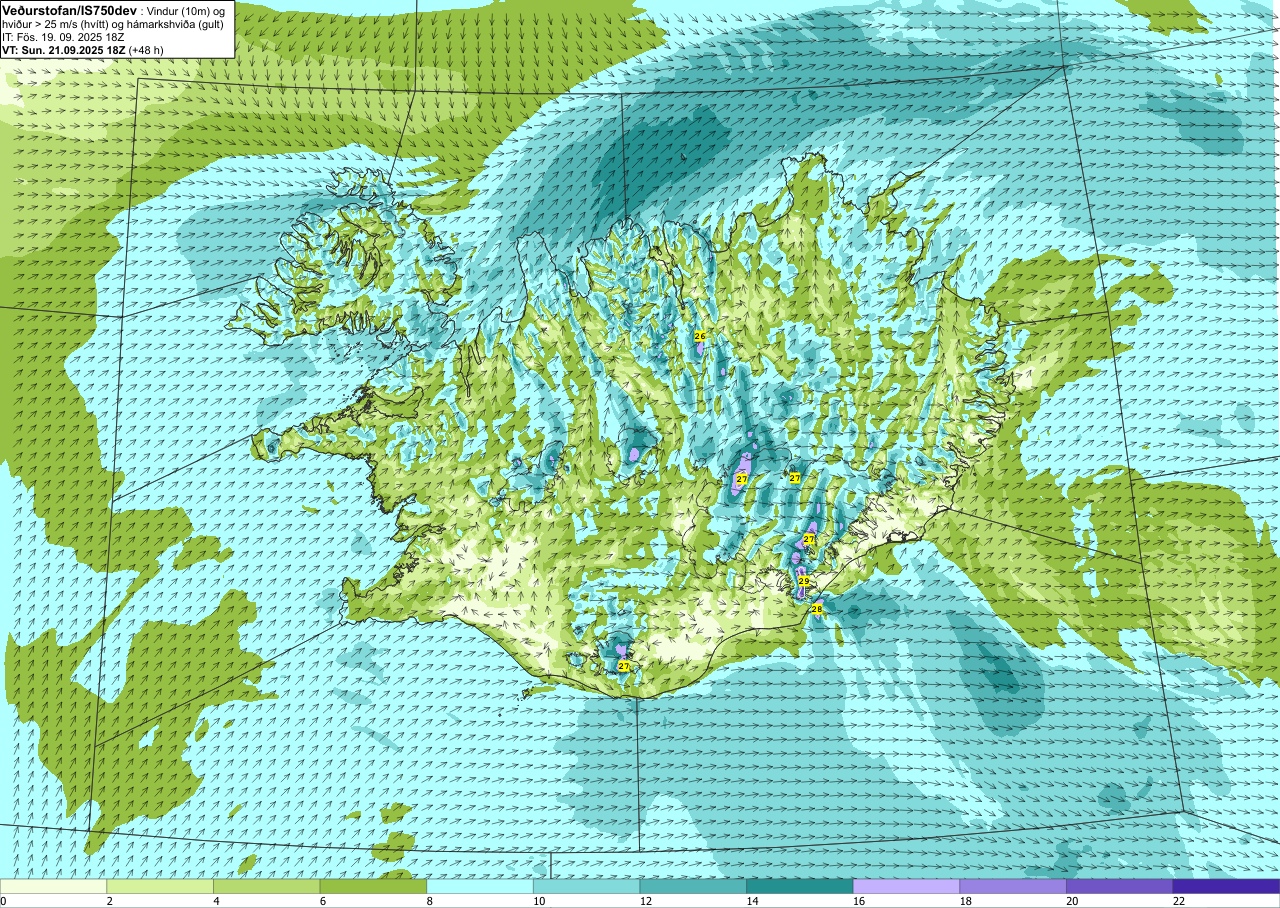This screenshot has width=1280, height=908.
Task: Click the yellow 28 gust label
Action: (x=816, y=609)
